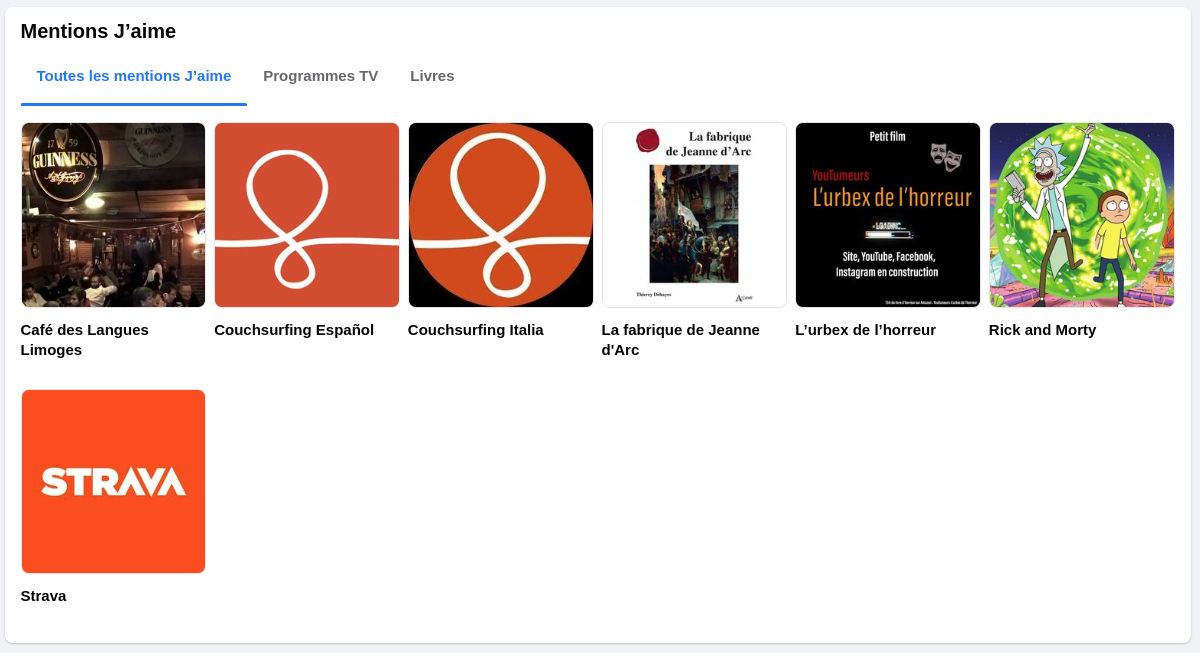Image resolution: width=1200 pixels, height=653 pixels.
Task: Follow the Couchsurfing Español title link
Action: pos(294,330)
